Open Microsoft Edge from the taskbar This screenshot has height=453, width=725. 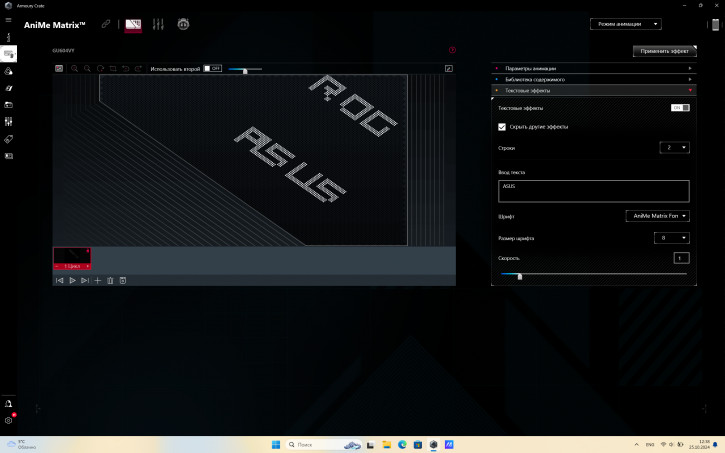402,445
